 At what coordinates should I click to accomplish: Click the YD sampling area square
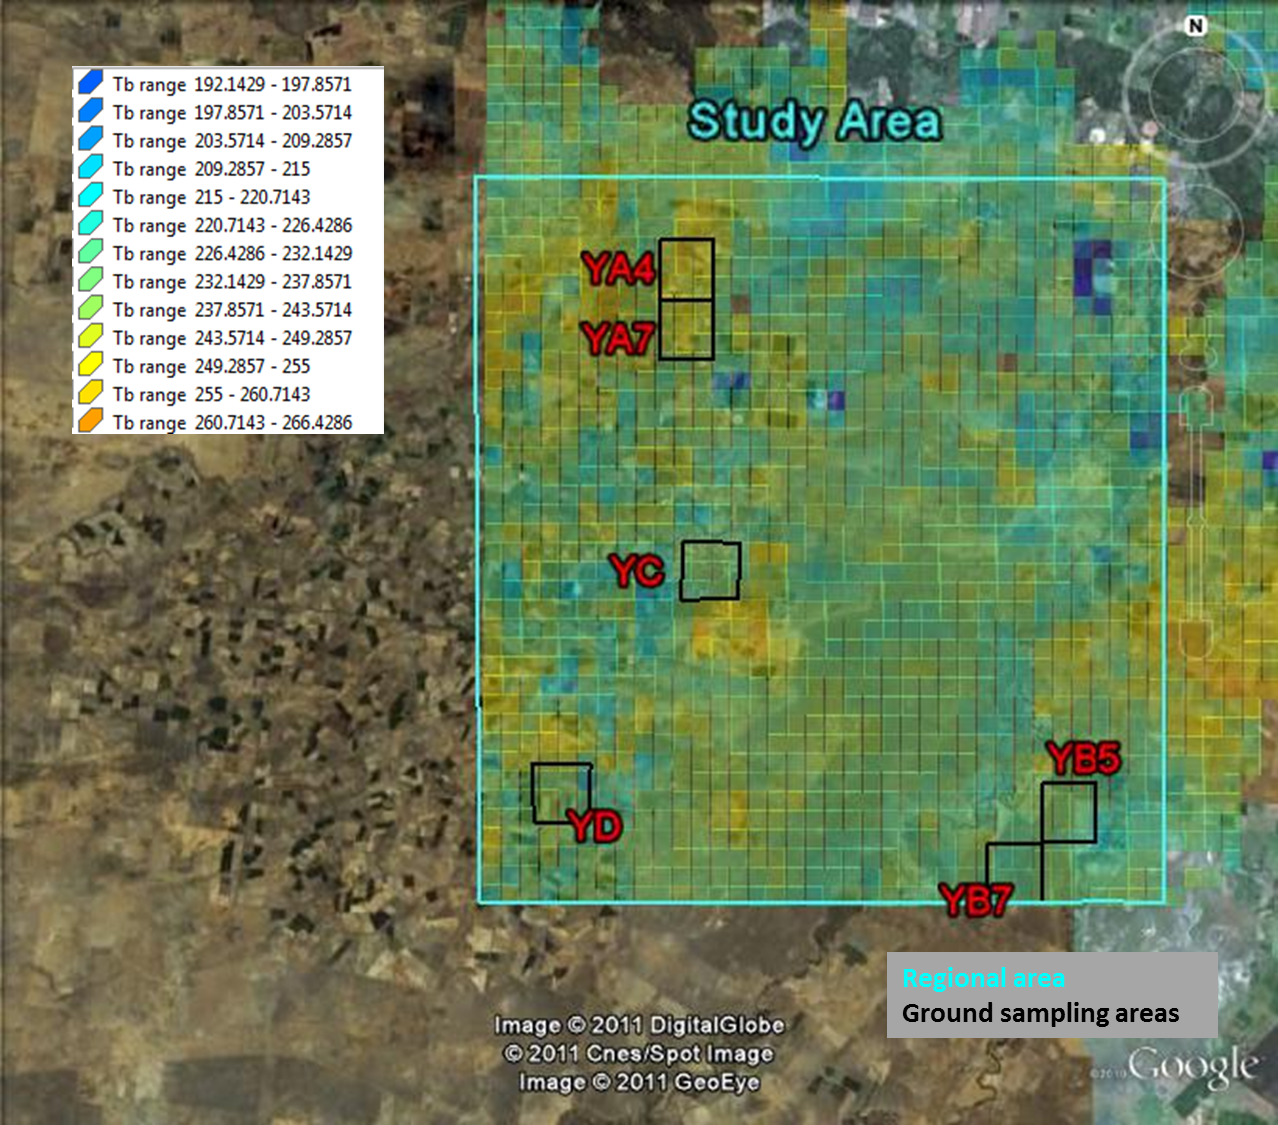coord(561,793)
